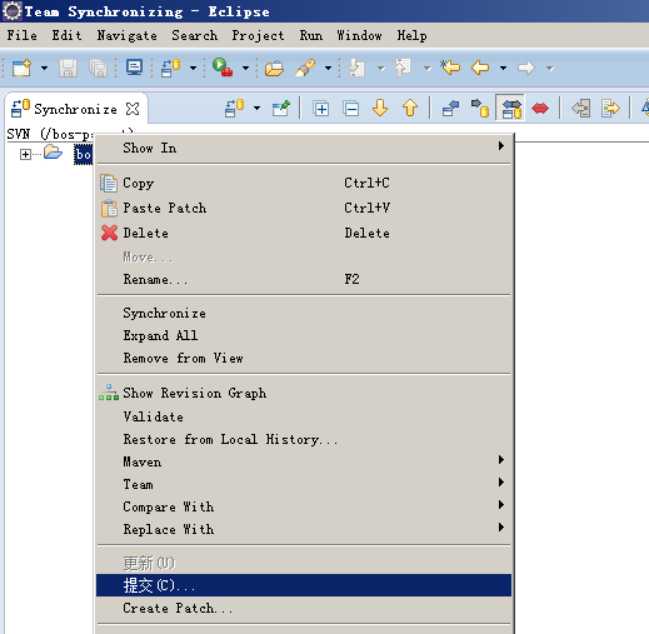Toggle Incoming mode icon
Viewport: 649px width, 634px height.
[450, 108]
